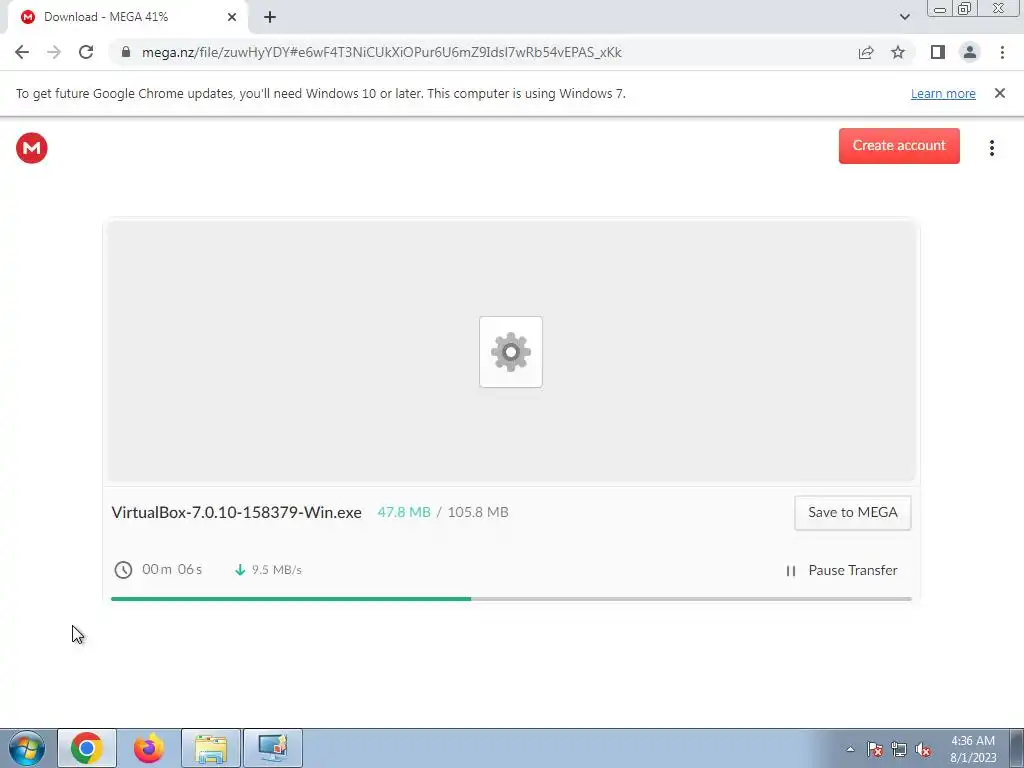The height and width of the screenshot is (768, 1024).
Task: Click the VirtualBox-7.0.10-158379-Win.exe file name
Action: [x=236, y=513]
